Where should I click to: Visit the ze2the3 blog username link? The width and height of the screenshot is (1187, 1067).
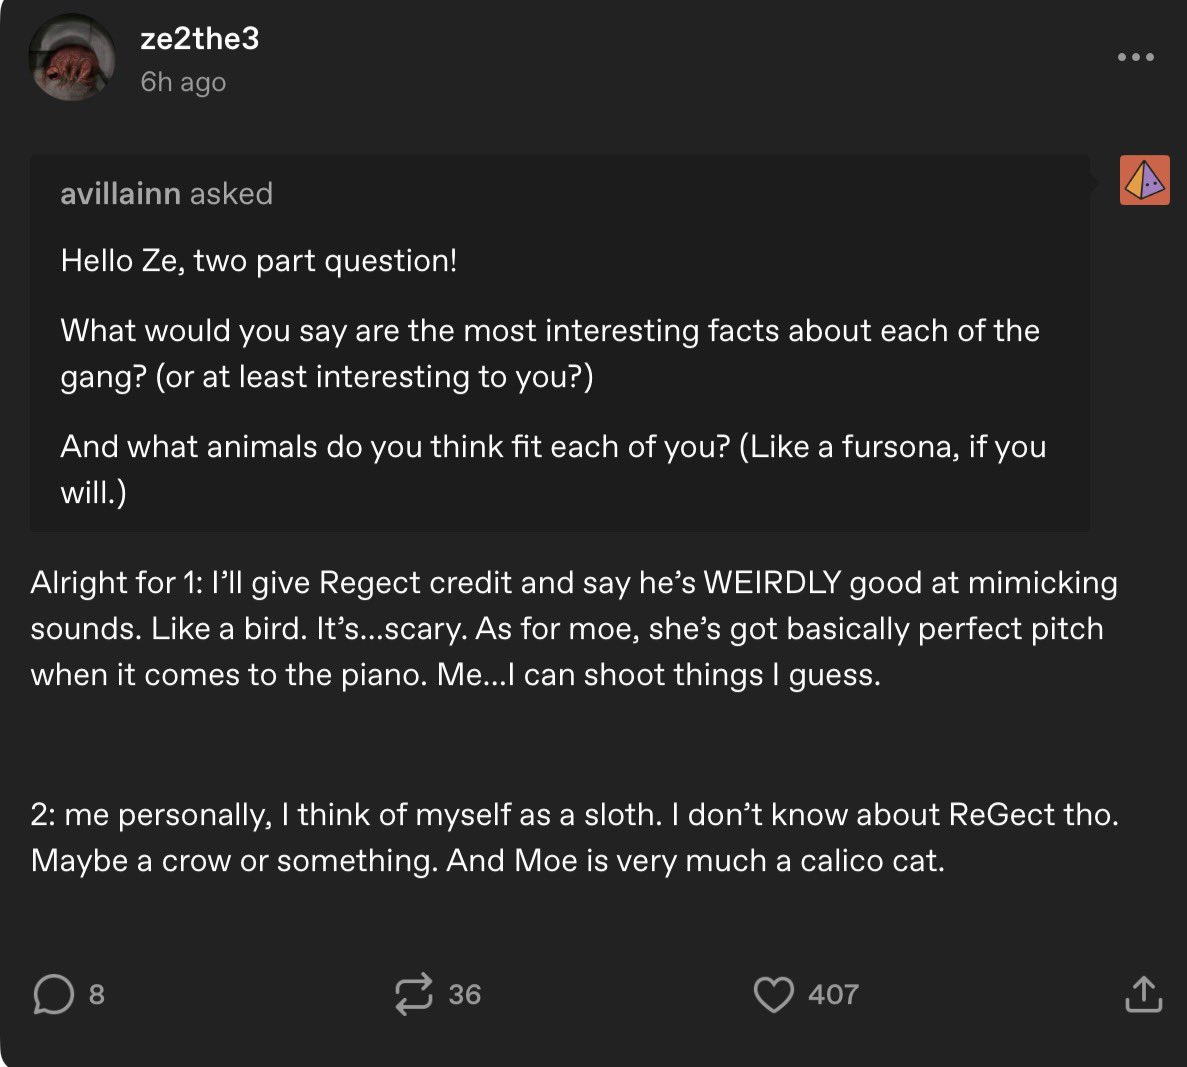tap(200, 38)
